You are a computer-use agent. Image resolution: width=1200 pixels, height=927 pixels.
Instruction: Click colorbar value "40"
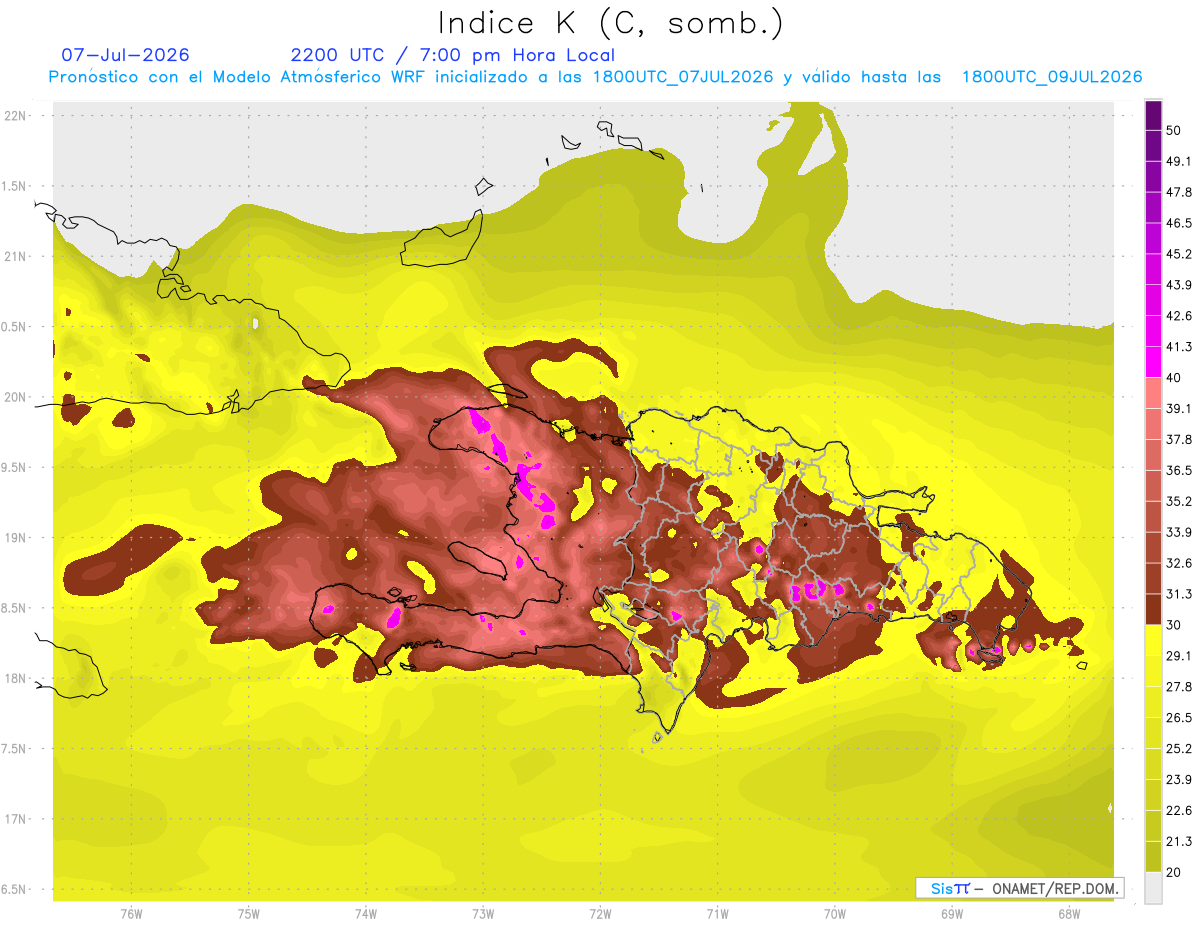1174,378
